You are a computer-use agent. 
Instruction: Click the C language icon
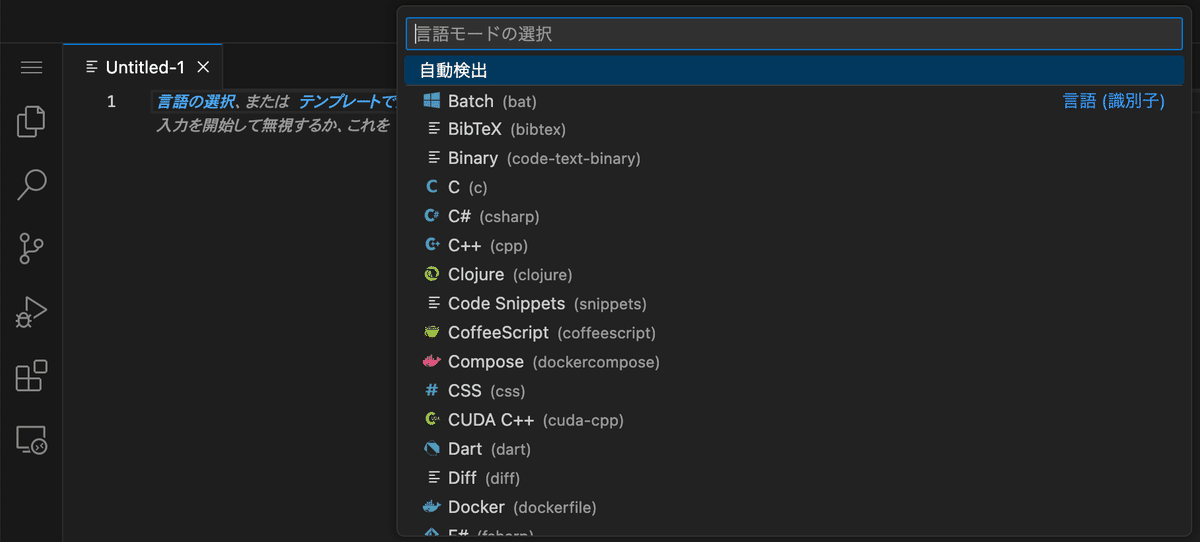432,187
